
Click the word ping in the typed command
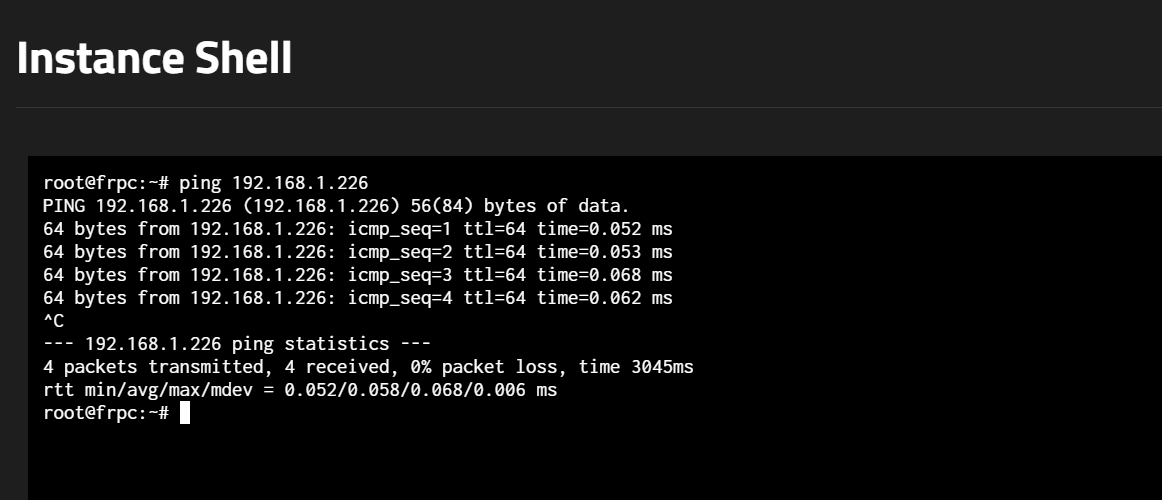tap(200, 183)
